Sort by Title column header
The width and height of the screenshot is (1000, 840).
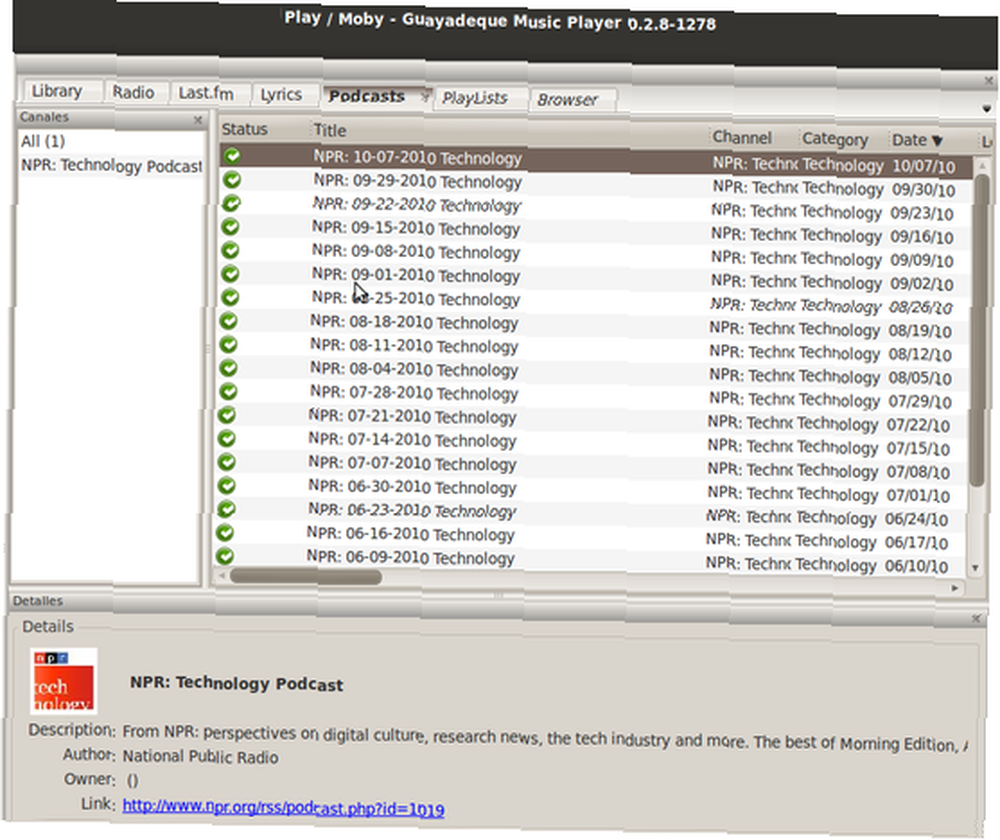[330, 130]
